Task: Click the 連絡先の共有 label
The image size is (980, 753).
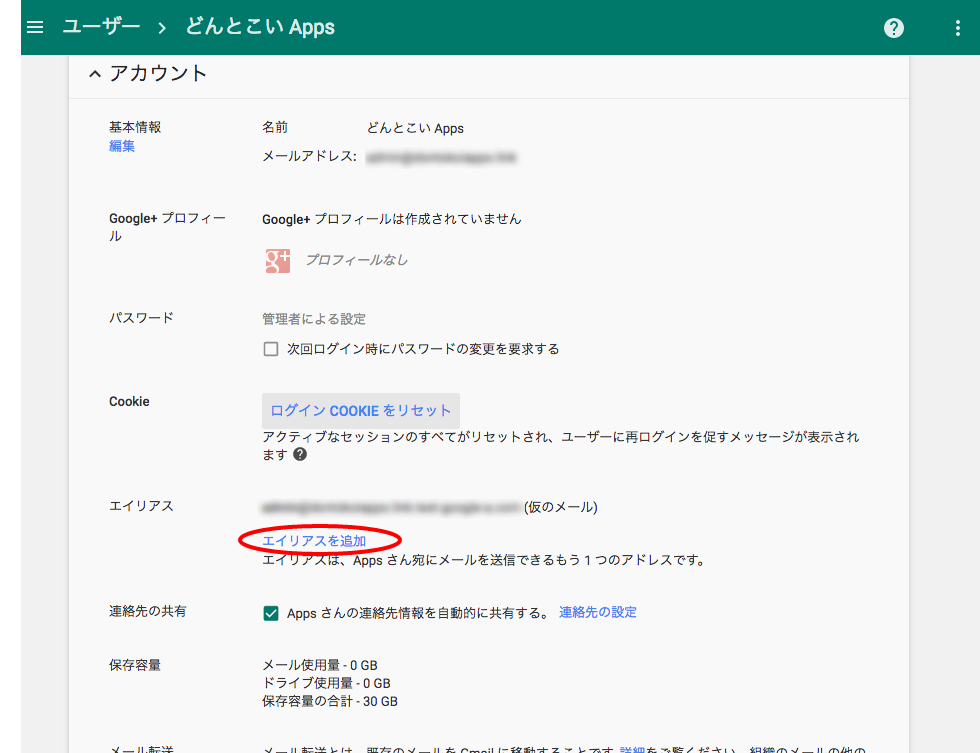Action: [148, 611]
